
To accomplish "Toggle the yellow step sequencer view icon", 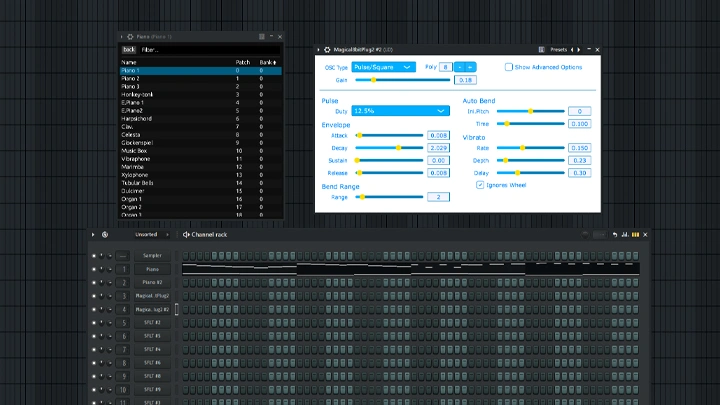I will coord(636,235).
